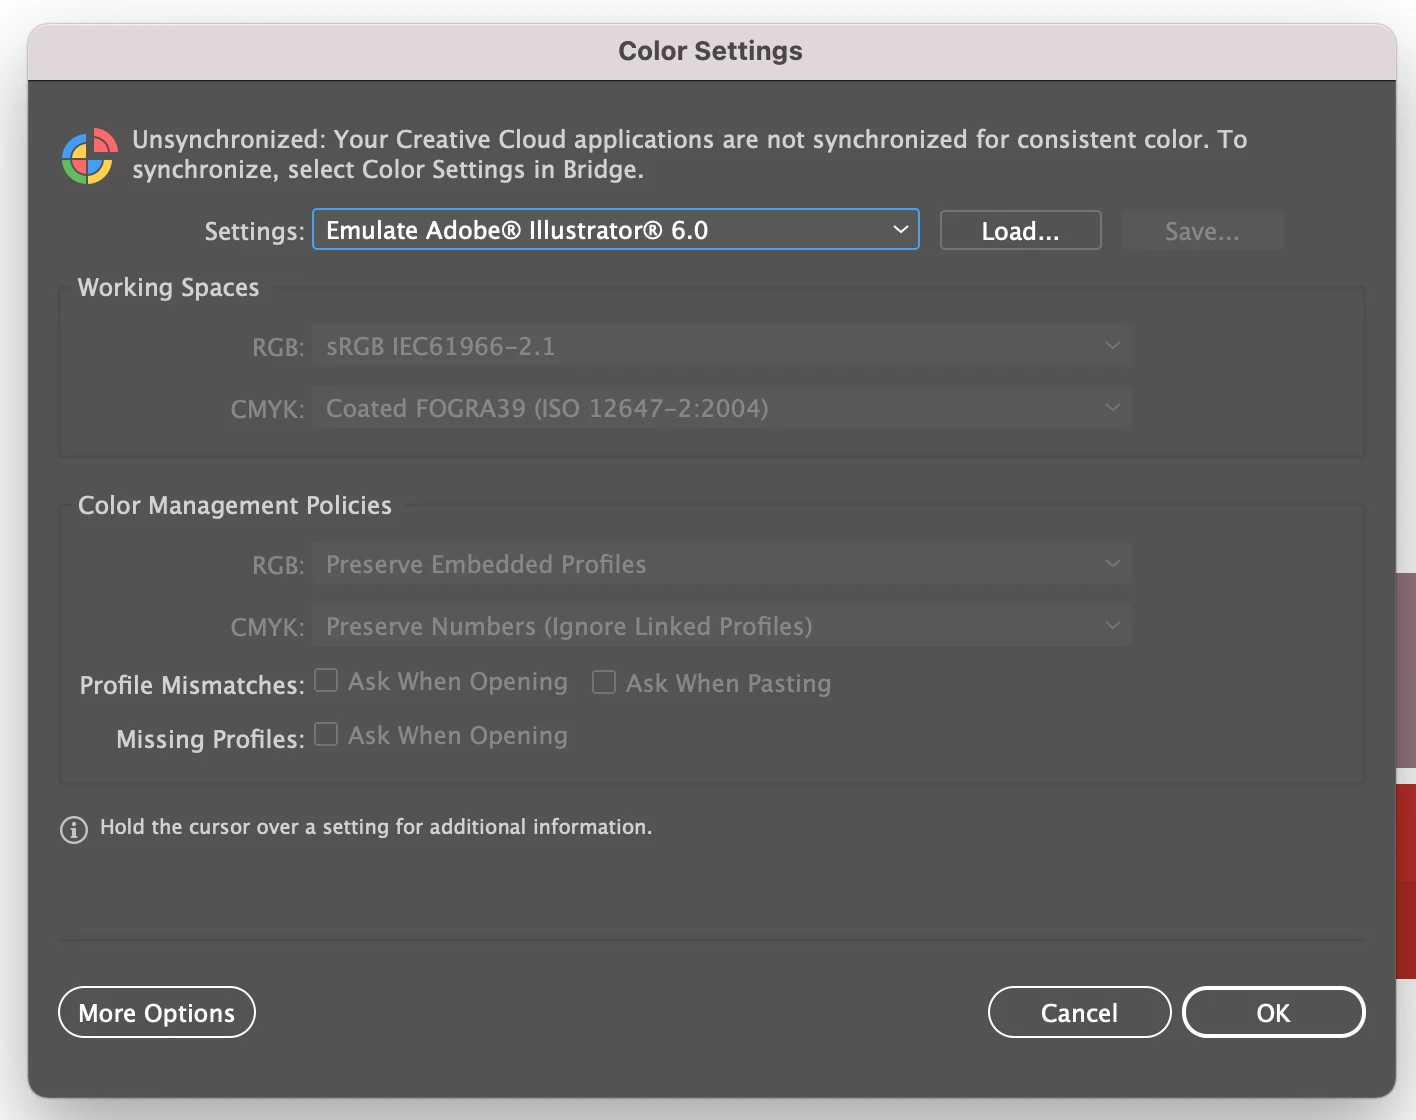Click the hover hint description text
1416x1120 pixels.
coord(376,827)
